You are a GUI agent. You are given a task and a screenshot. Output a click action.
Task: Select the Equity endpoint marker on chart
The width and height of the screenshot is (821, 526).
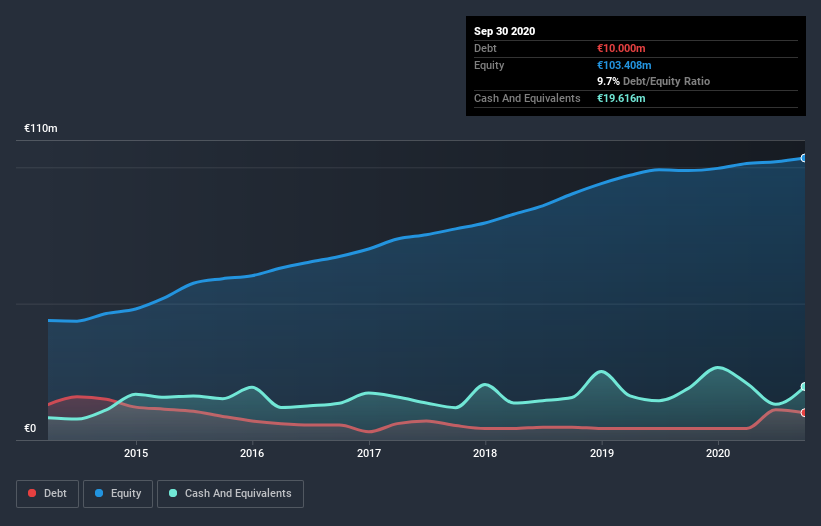(804, 158)
